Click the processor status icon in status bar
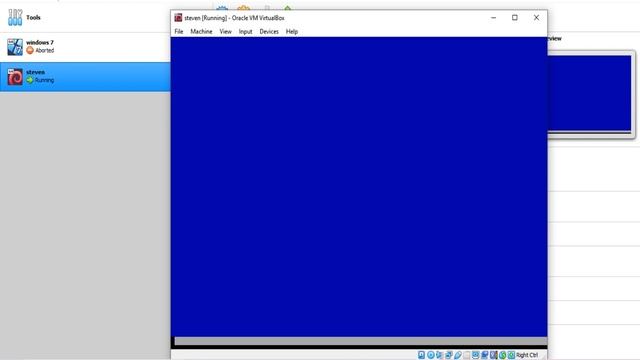The image size is (640, 360). pos(493,355)
